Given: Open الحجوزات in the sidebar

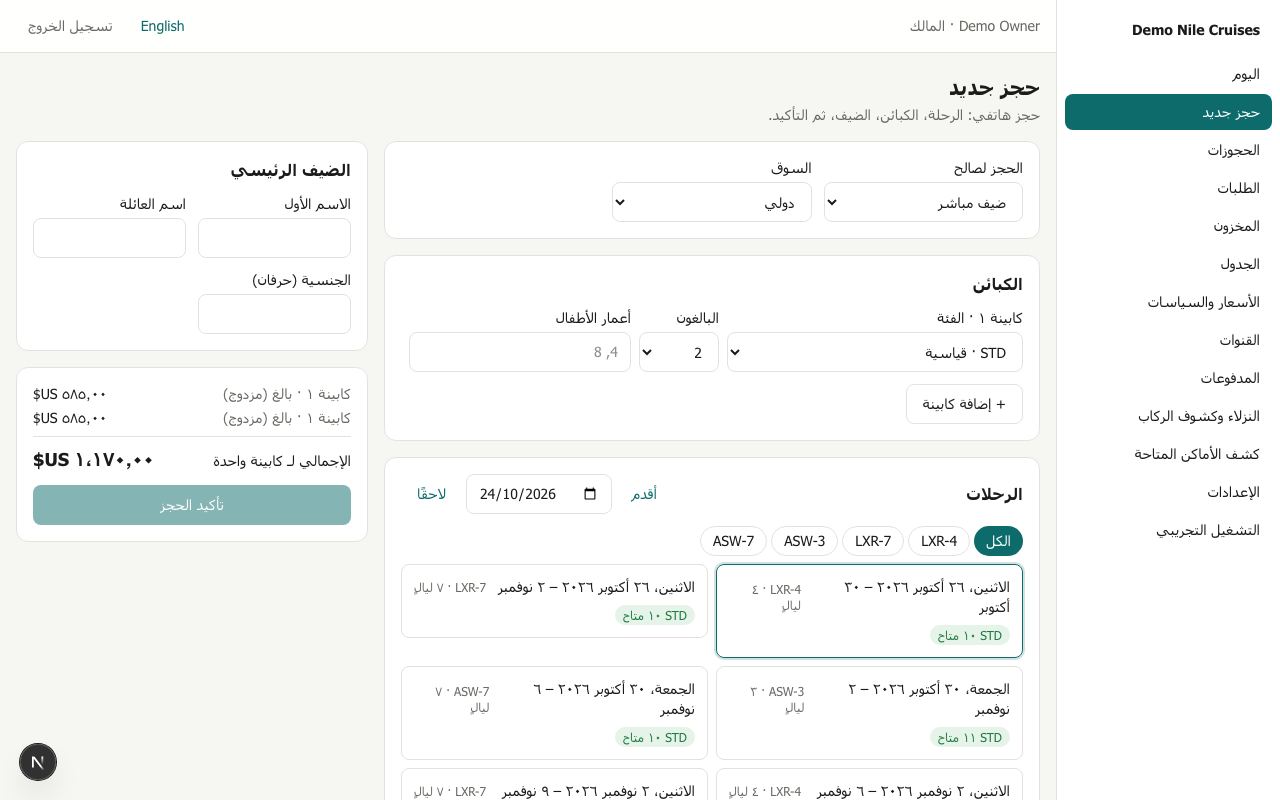Looking at the screenshot, I should 1168,150.
